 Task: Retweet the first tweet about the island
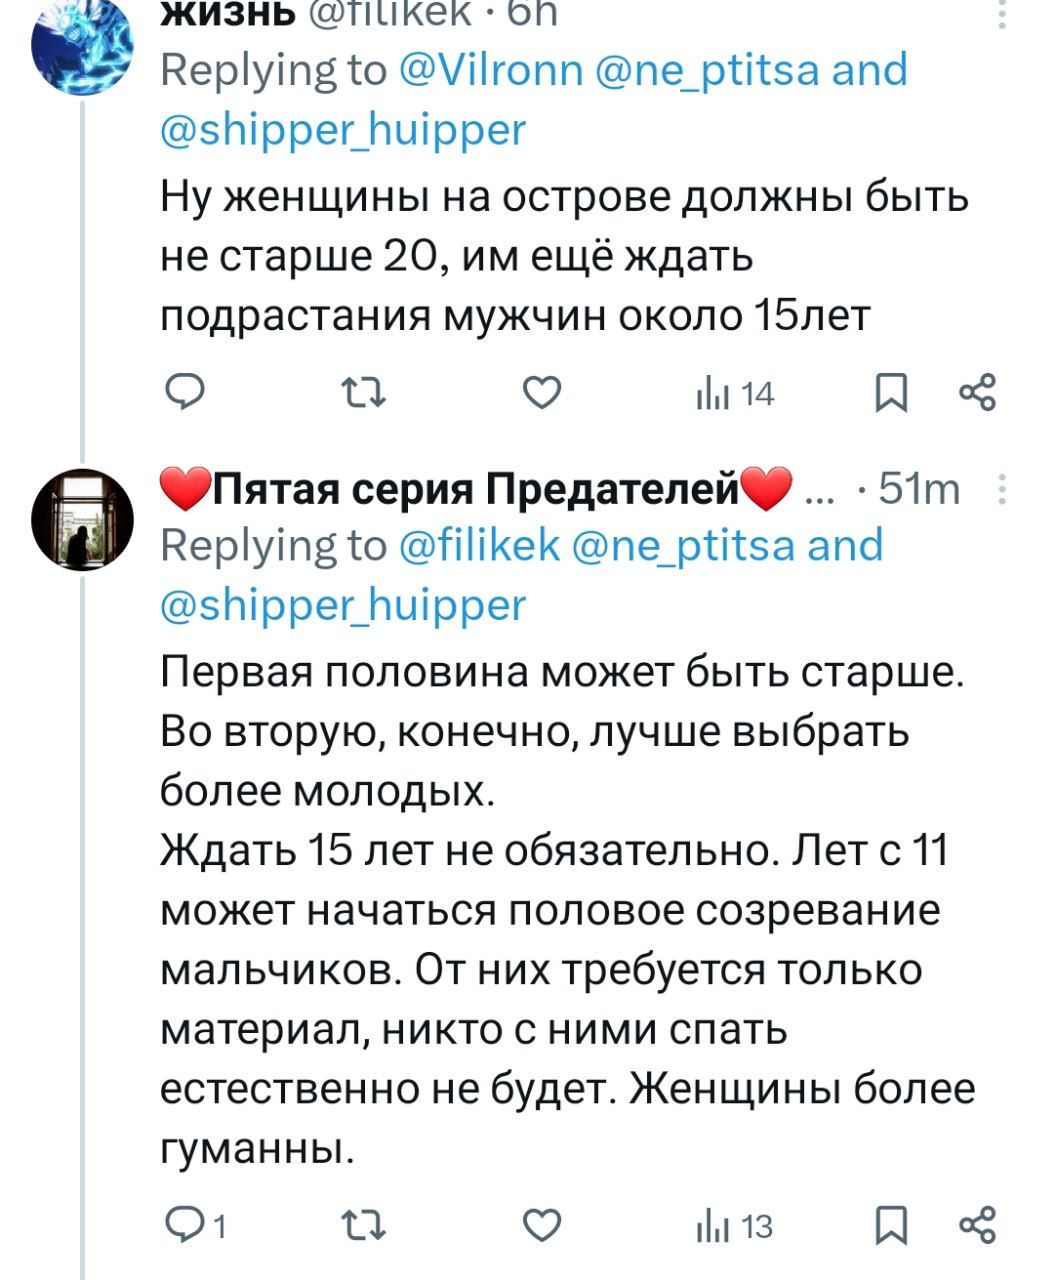point(362,395)
